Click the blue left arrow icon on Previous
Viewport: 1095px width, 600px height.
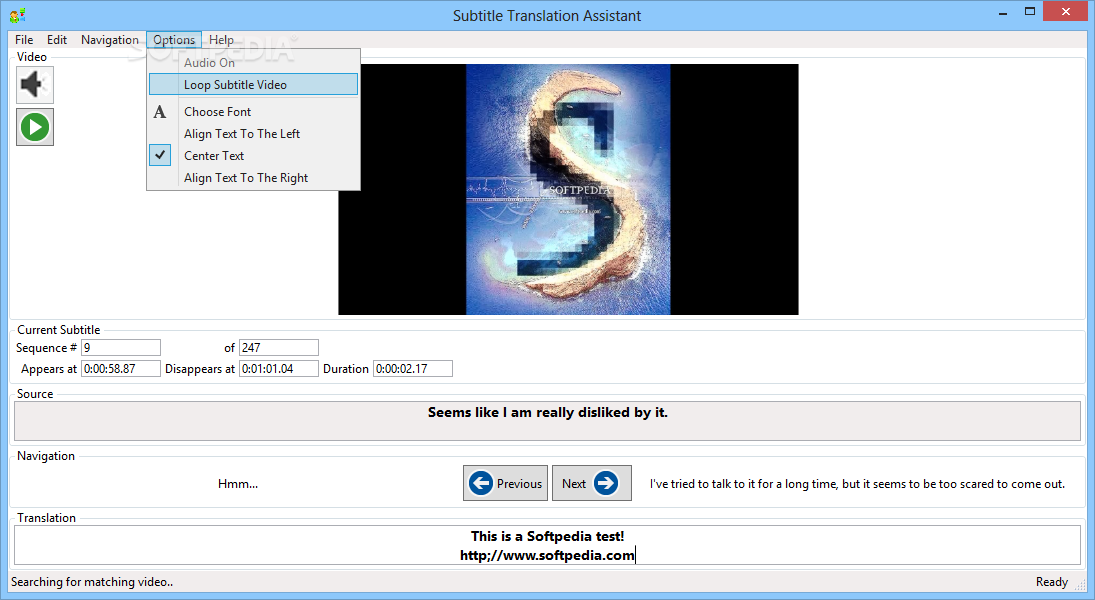[480, 483]
